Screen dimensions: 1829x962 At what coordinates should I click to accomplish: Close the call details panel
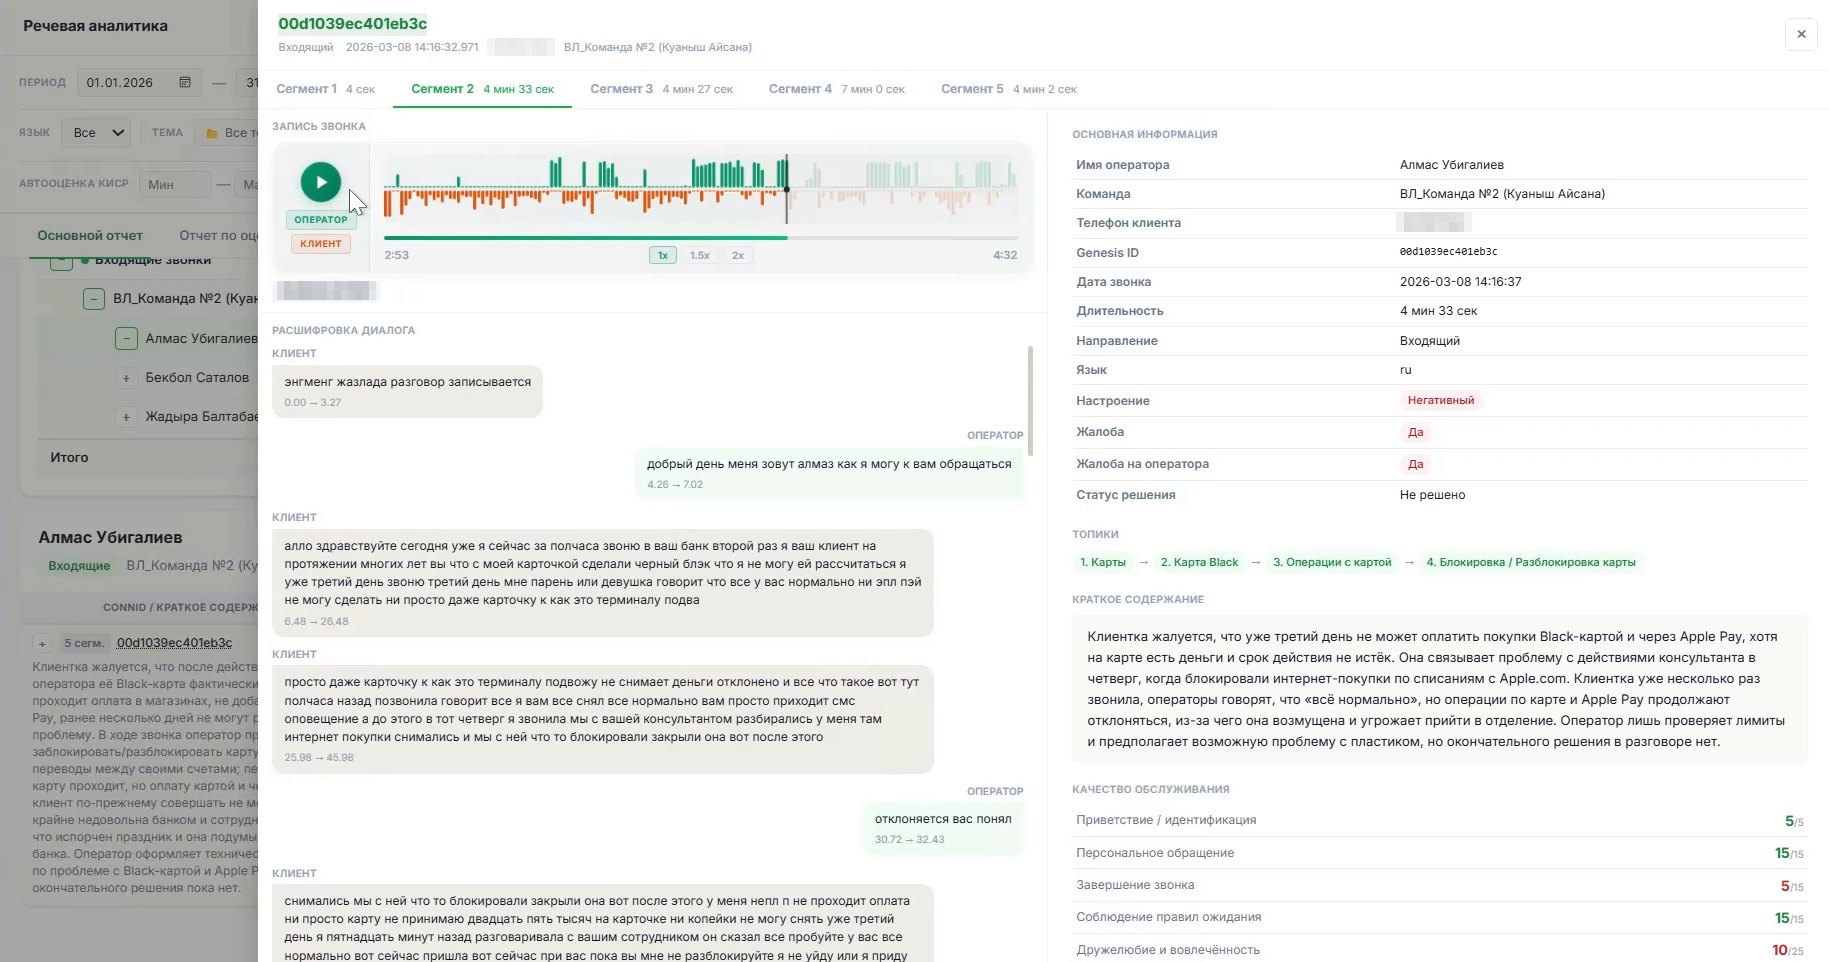click(1801, 34)
